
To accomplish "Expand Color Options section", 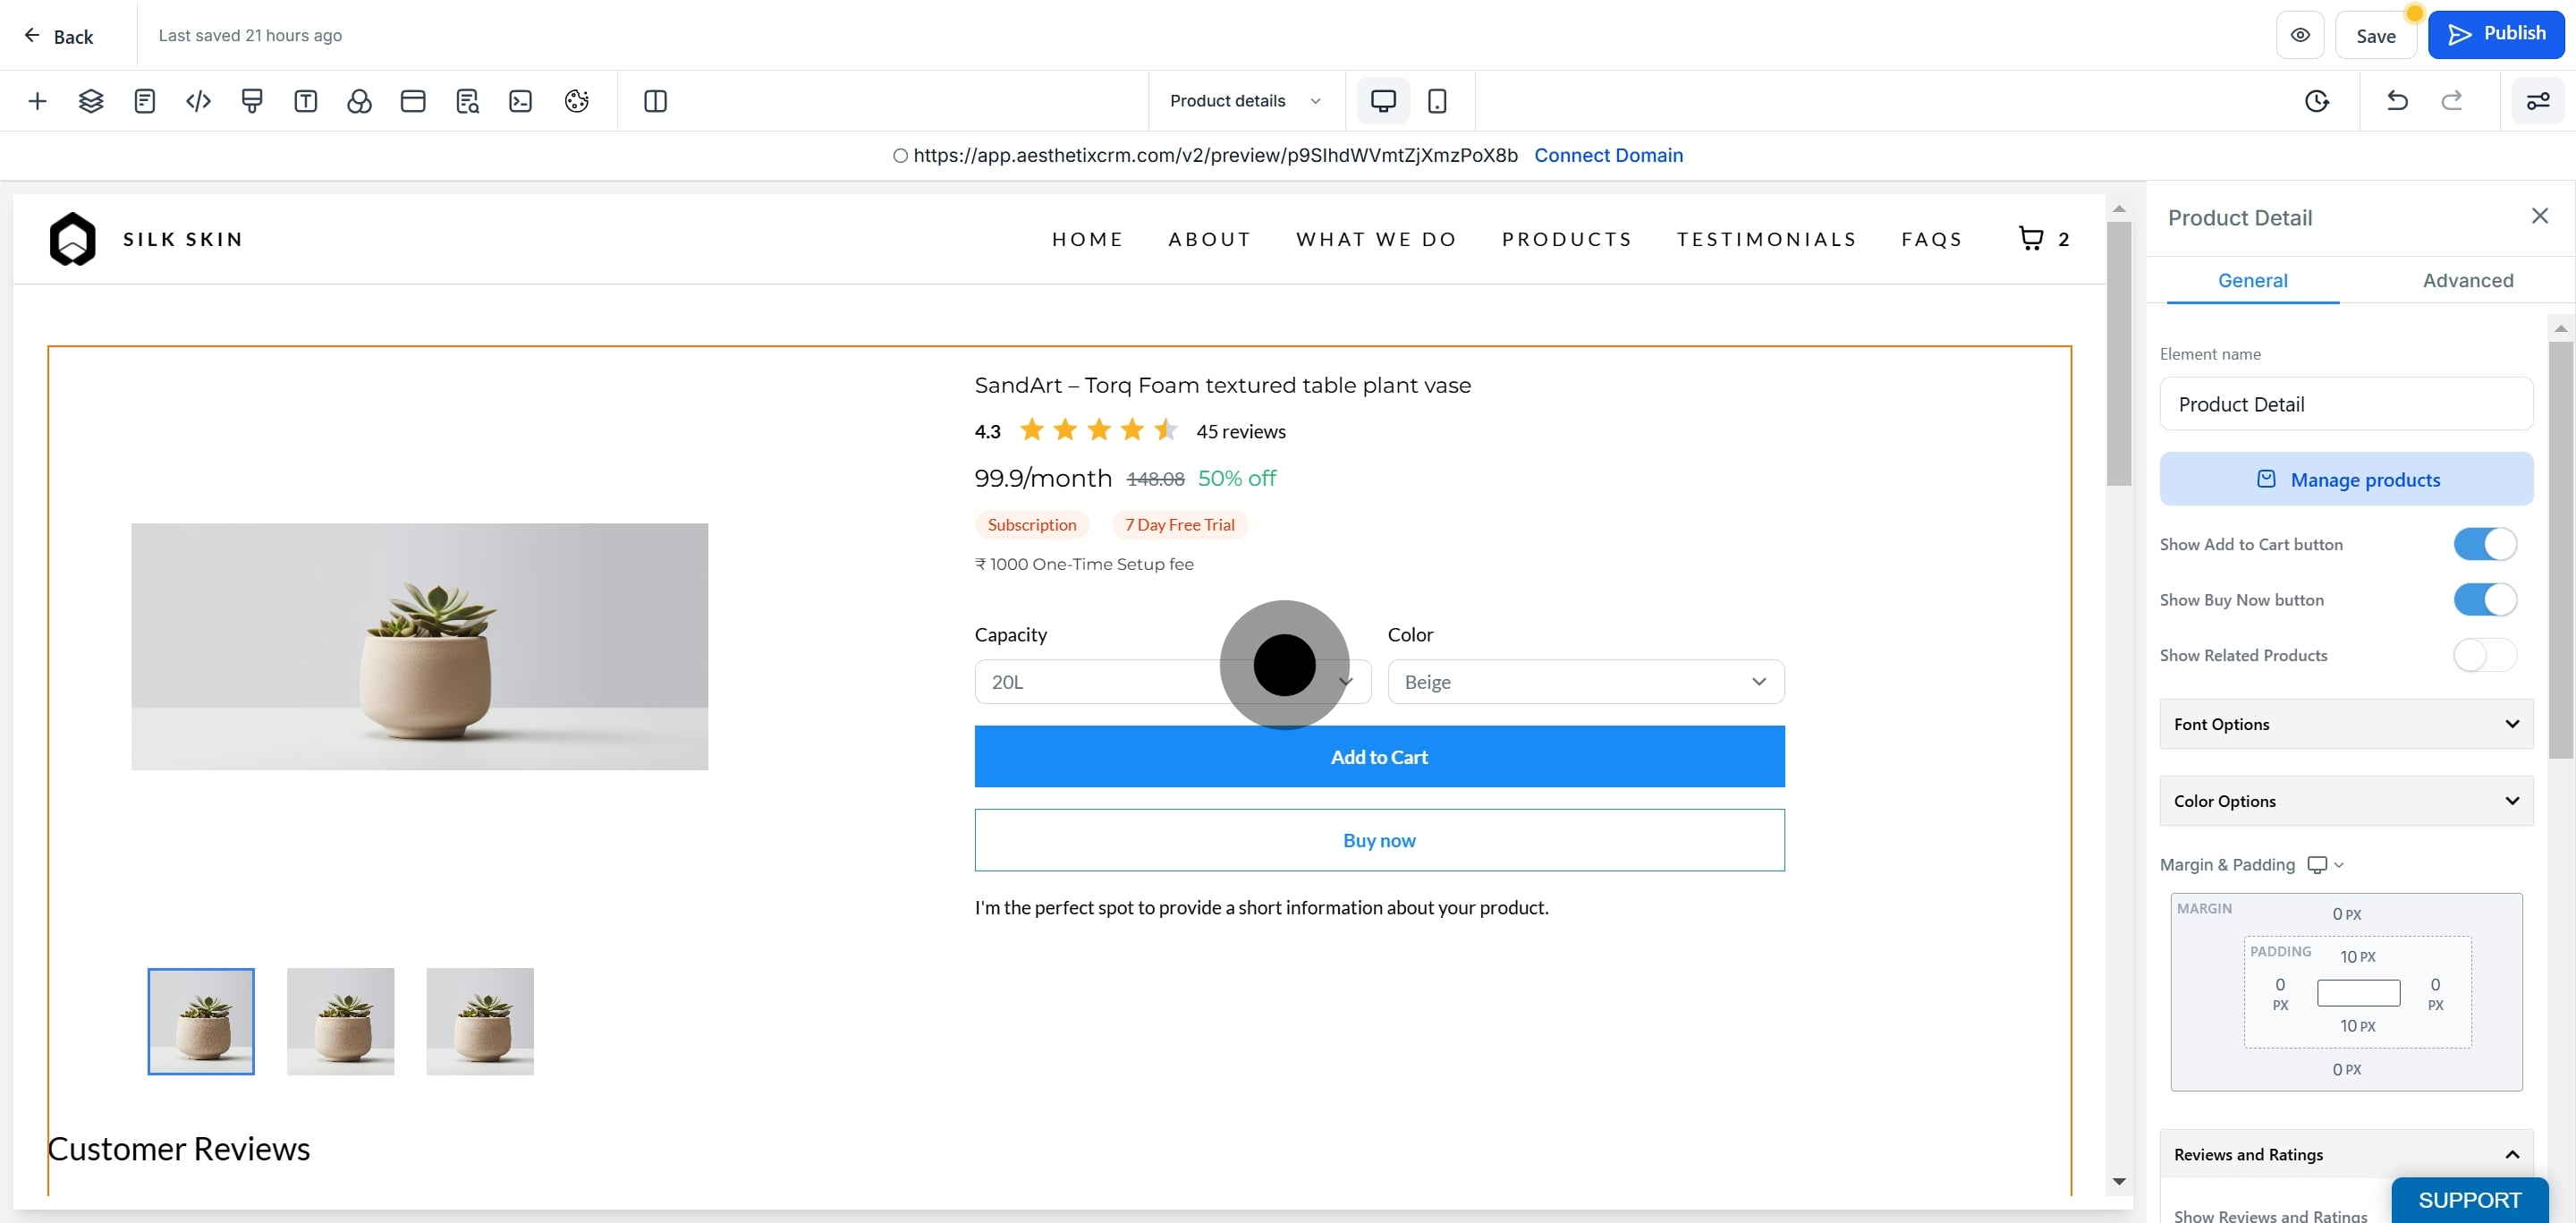I will [2346, 801].
